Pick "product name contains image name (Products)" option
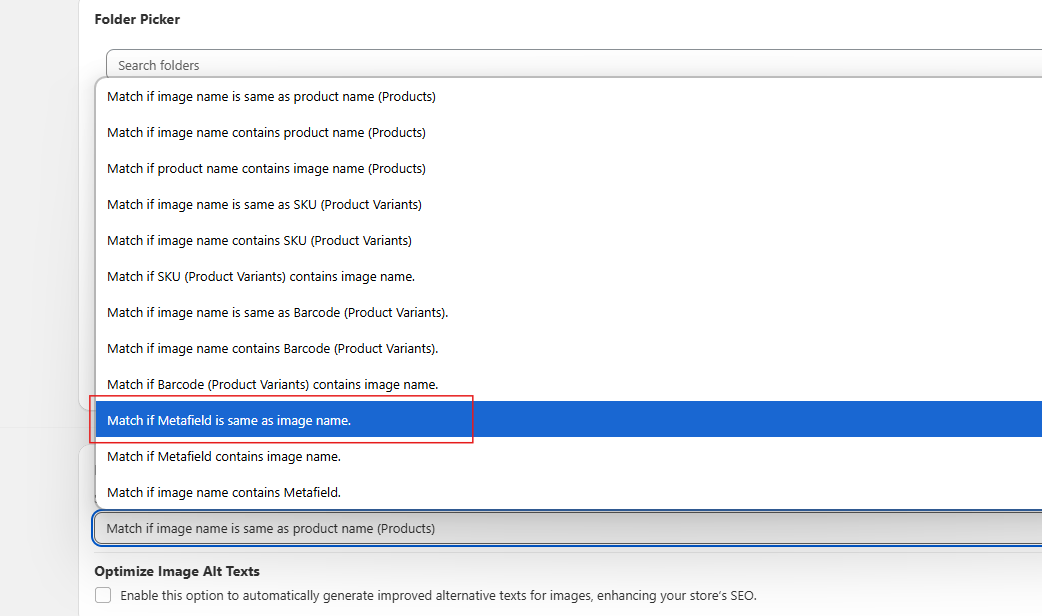This screenshot has width=1042, height=616. [x=266, y=169]
